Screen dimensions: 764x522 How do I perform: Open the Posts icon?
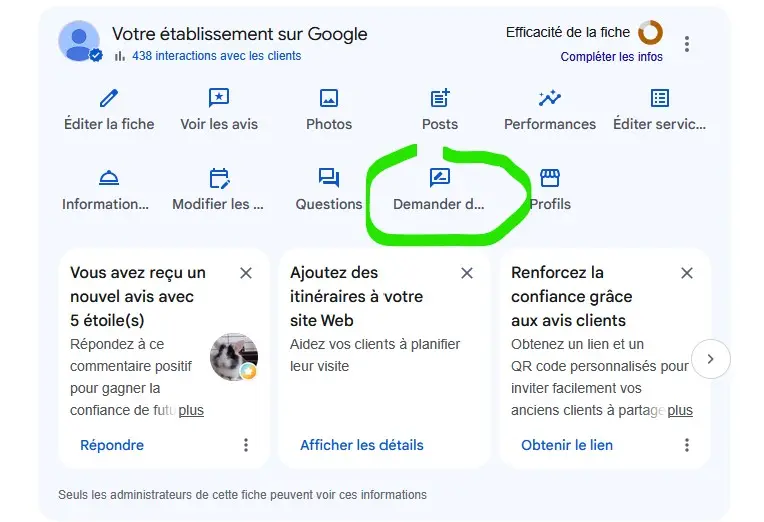440,98
